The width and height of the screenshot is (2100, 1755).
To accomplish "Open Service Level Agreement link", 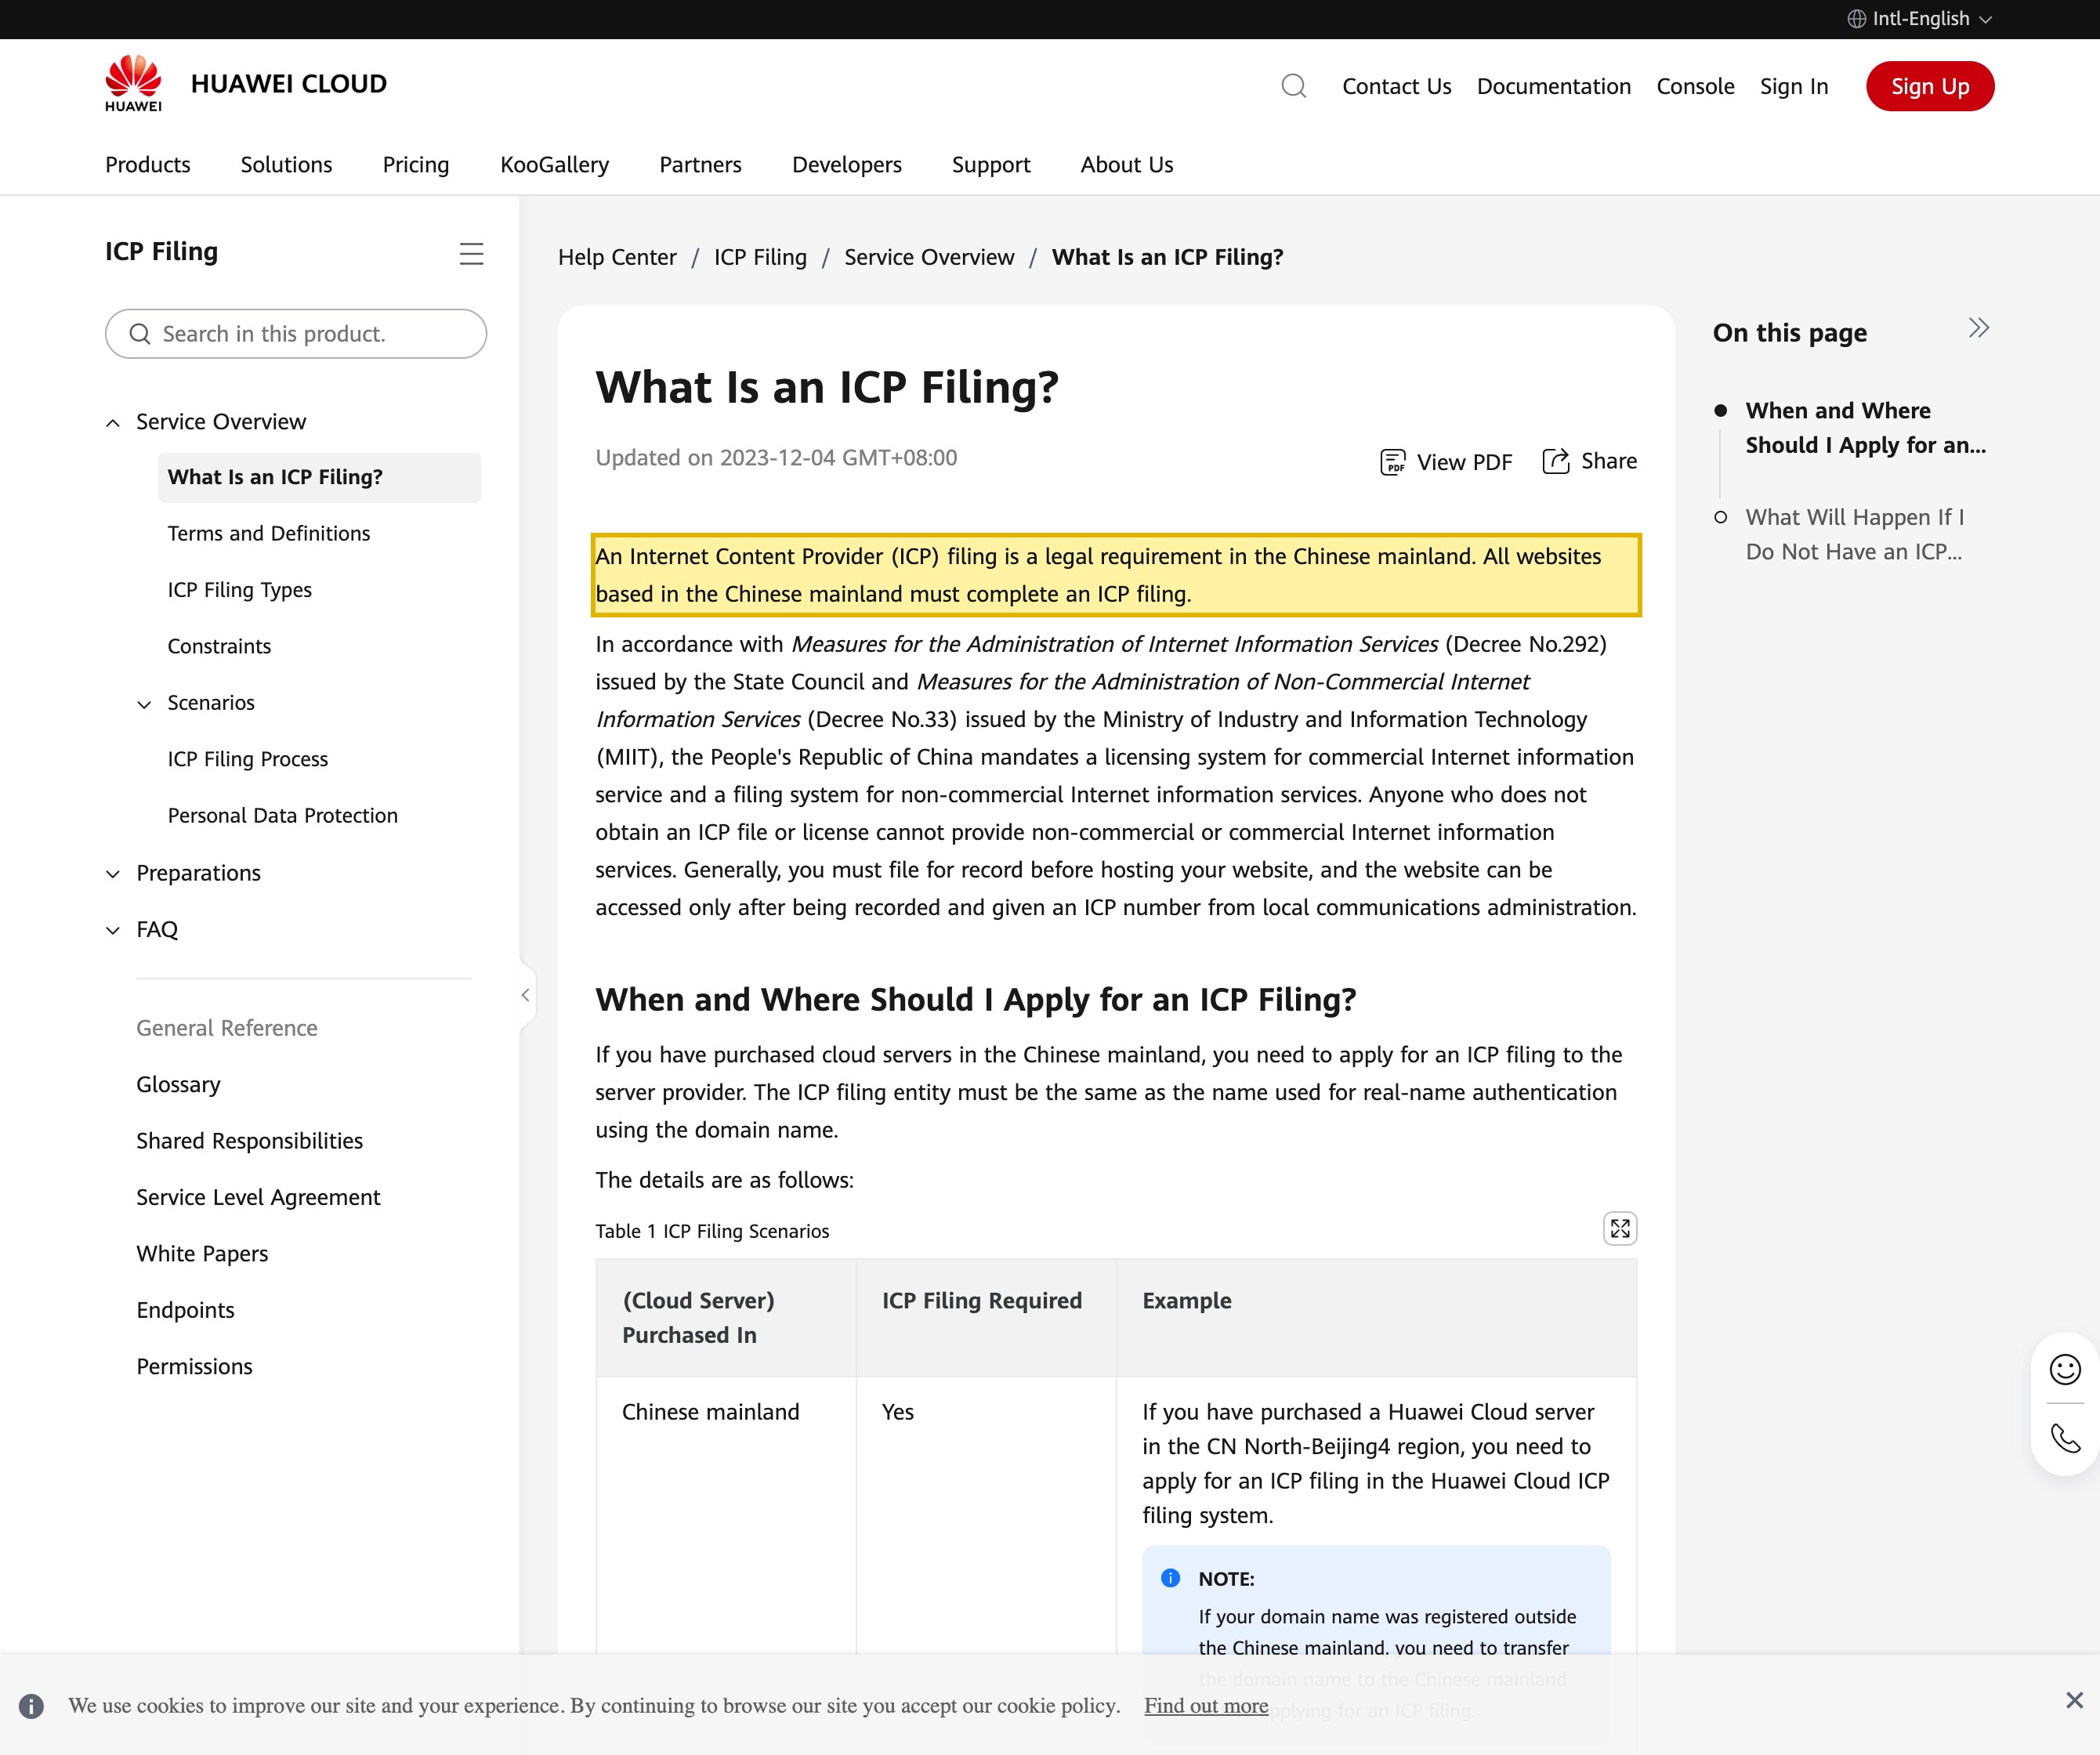I will pos(258,1198).
